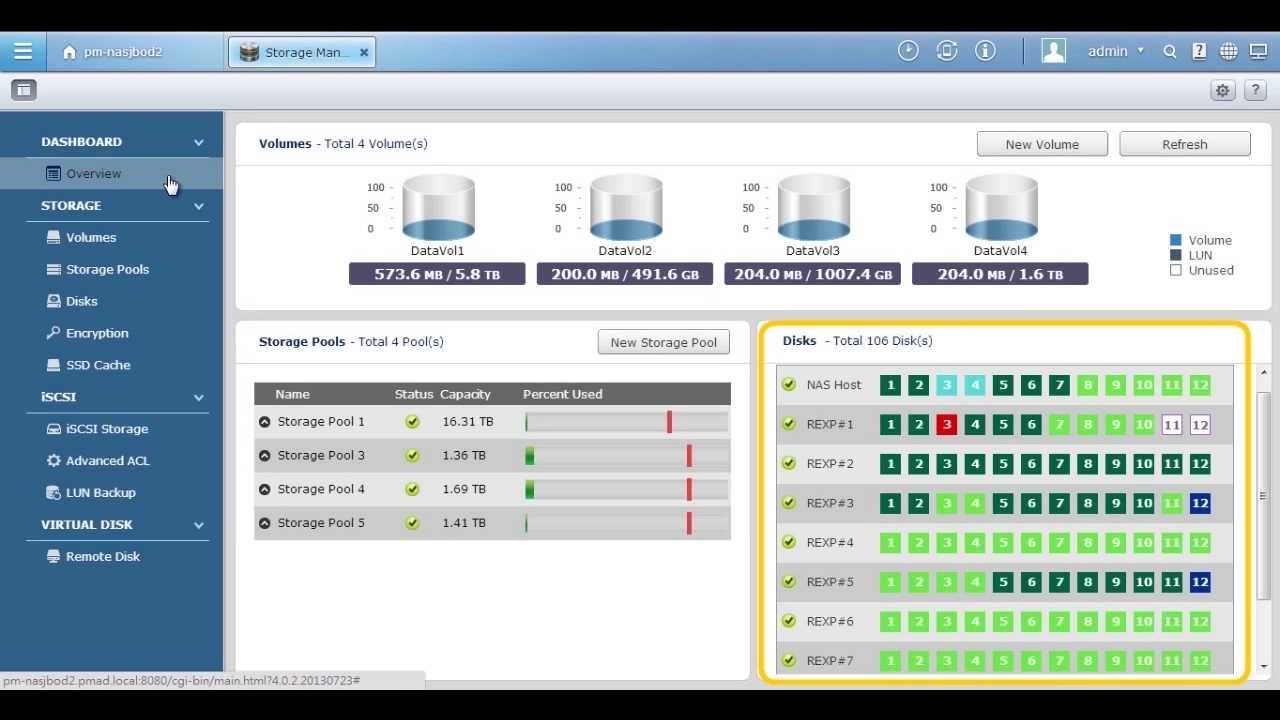The width and height of the screenshot is (1280, 720).
Task: Click DataVol4 capacity label 204.0 MB / 1.6 TB
Action: [1000, 274]
